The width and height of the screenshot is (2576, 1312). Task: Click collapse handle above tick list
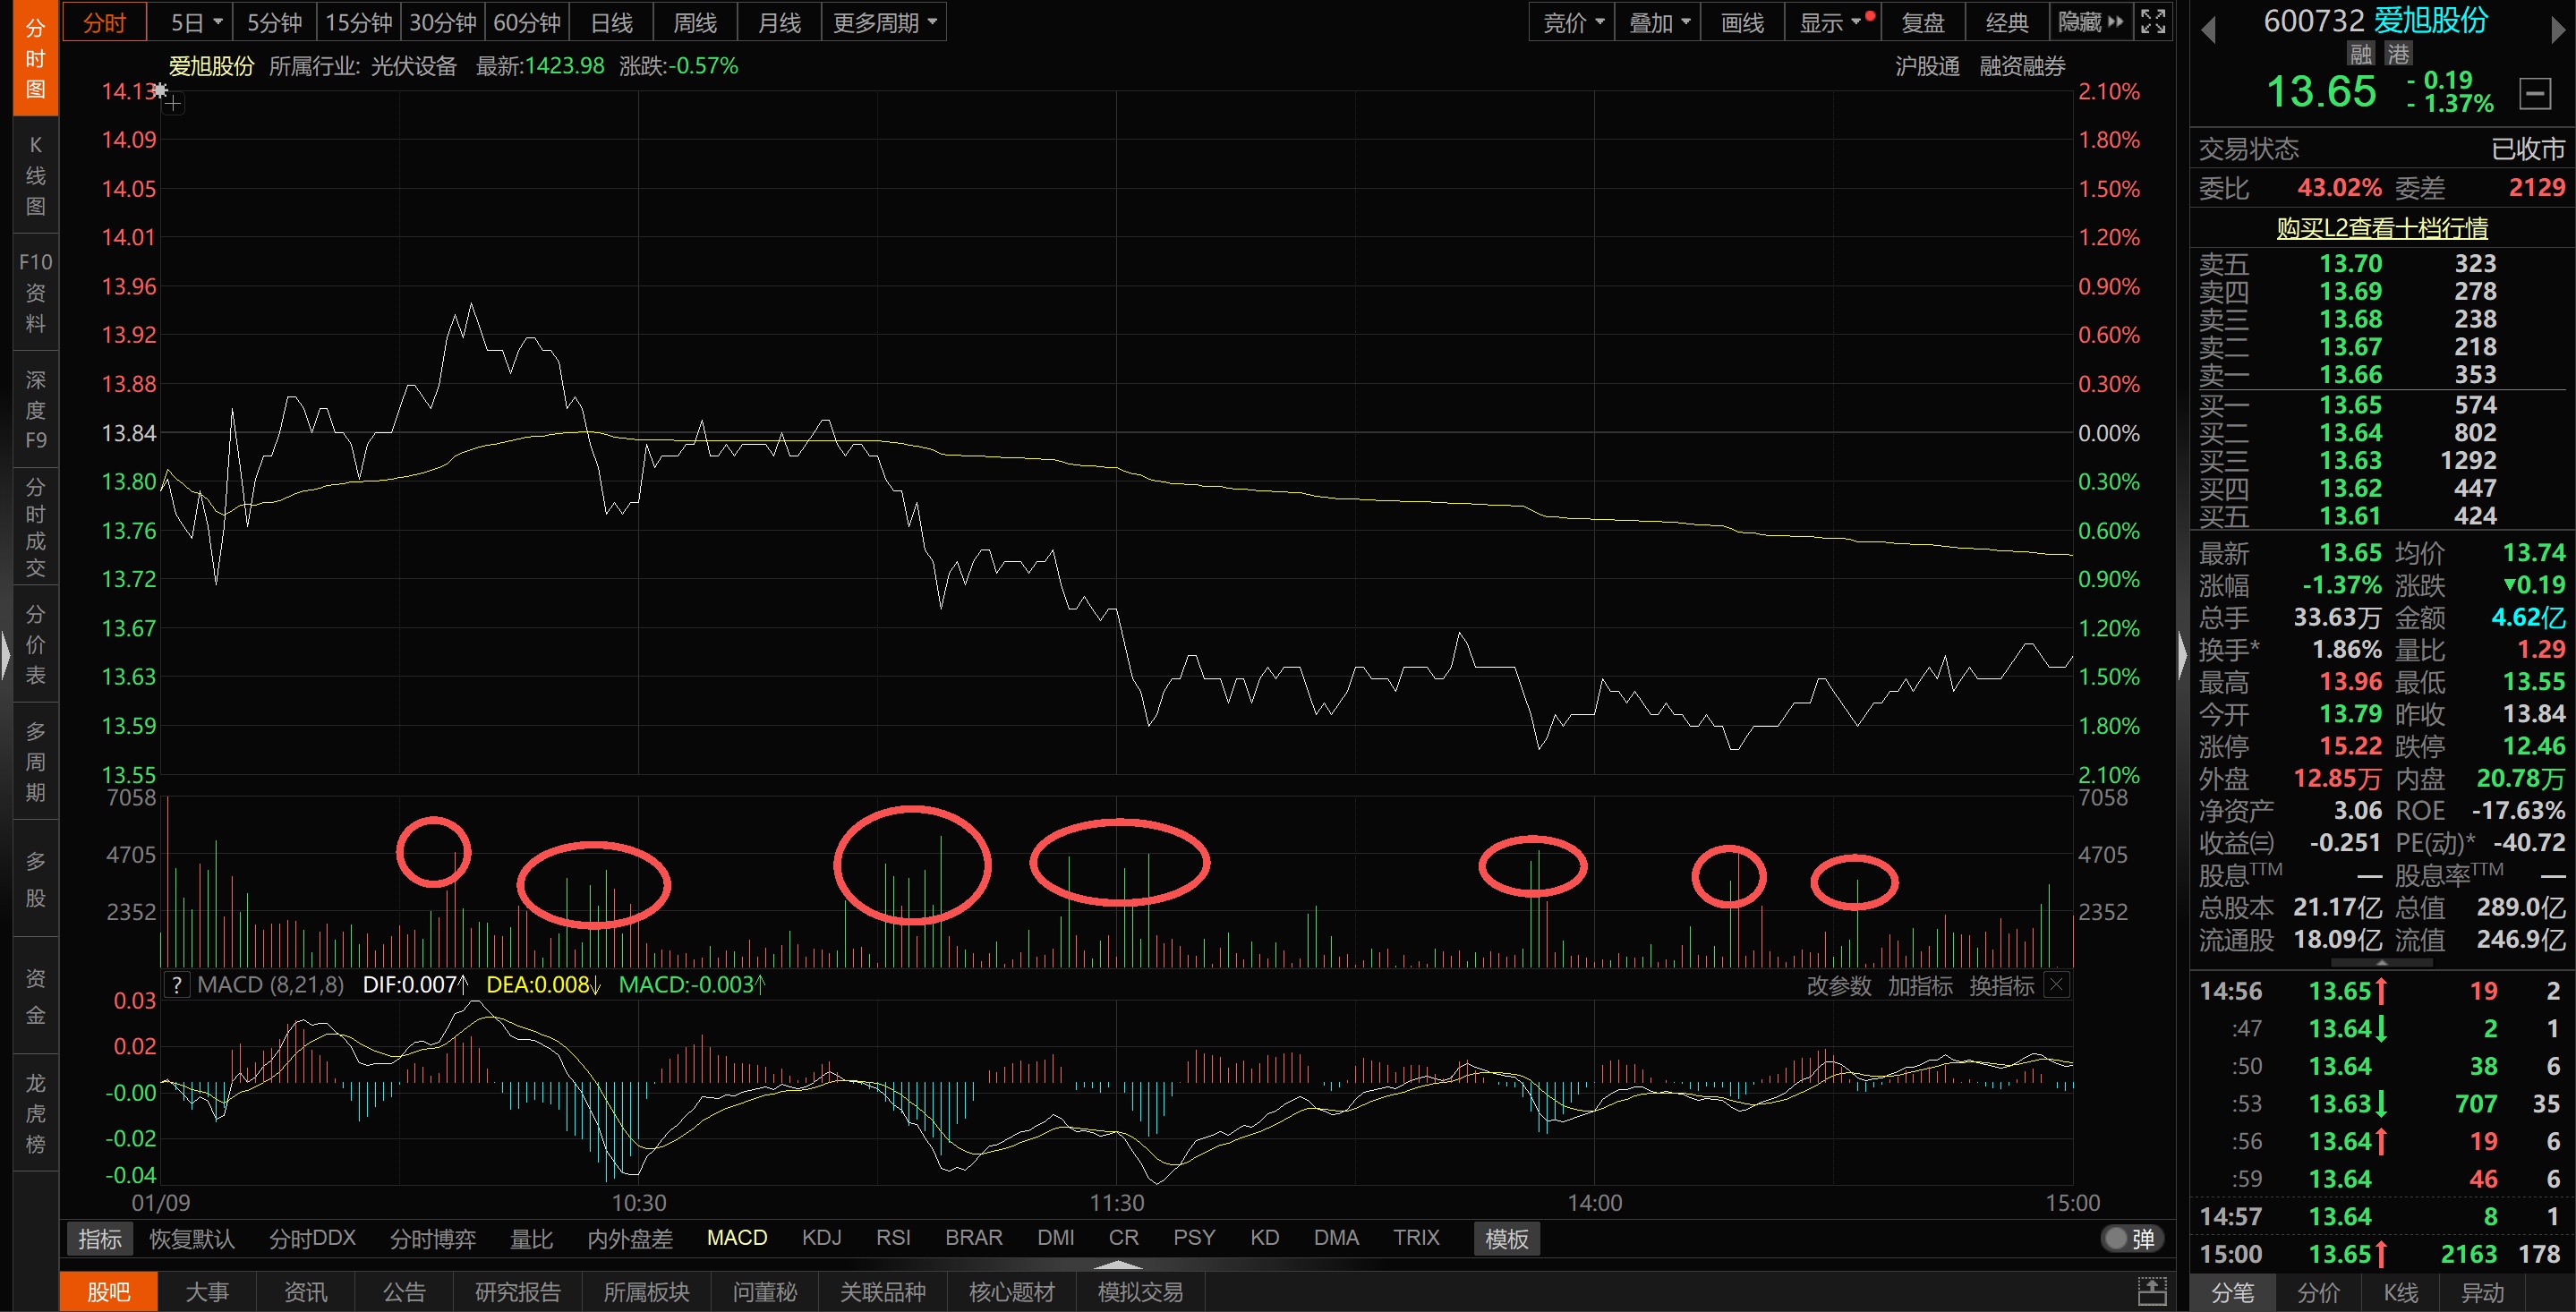tap(2381, 962)
